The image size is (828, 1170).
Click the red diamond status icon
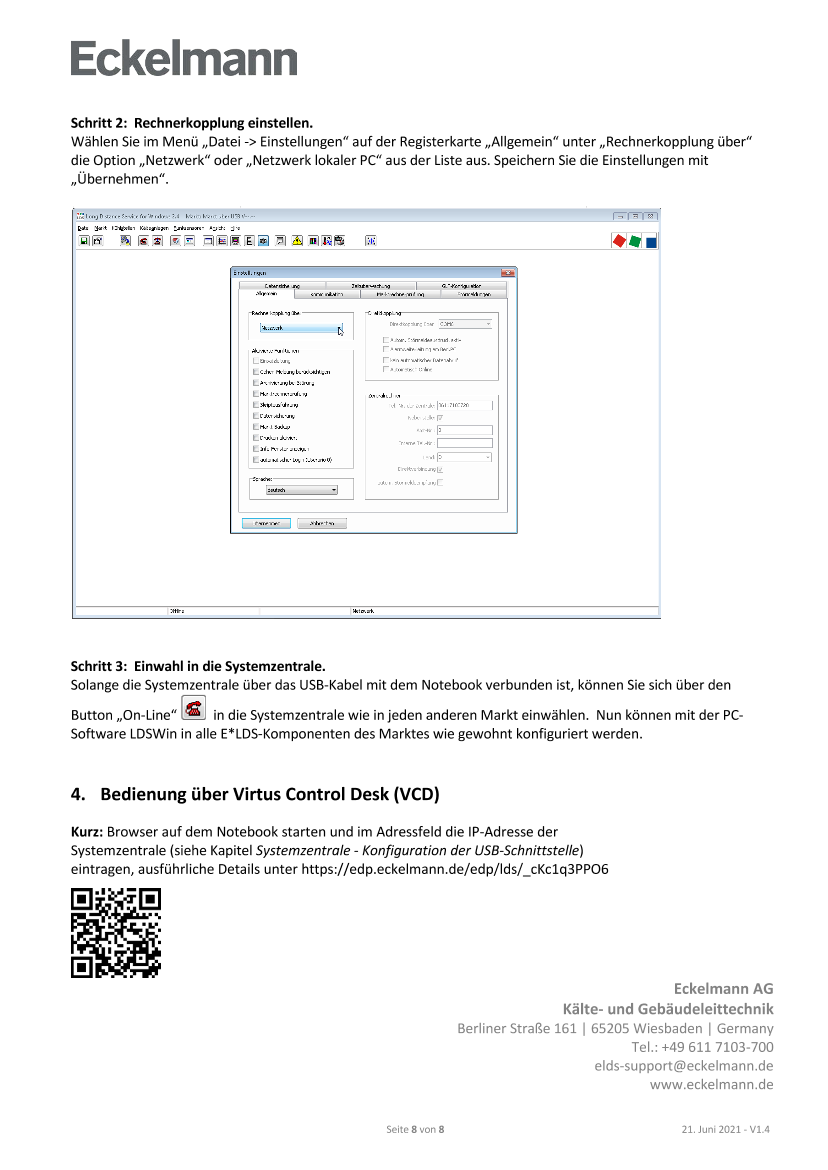(619, 241)
